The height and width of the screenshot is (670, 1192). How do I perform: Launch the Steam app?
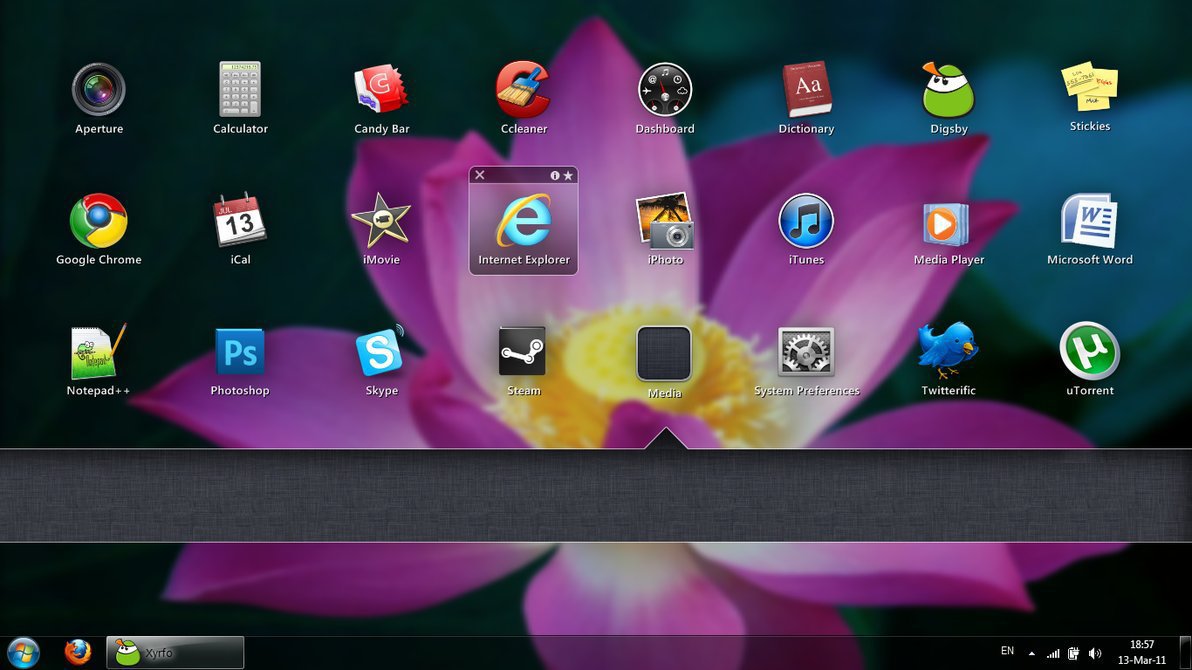point(523,351)
